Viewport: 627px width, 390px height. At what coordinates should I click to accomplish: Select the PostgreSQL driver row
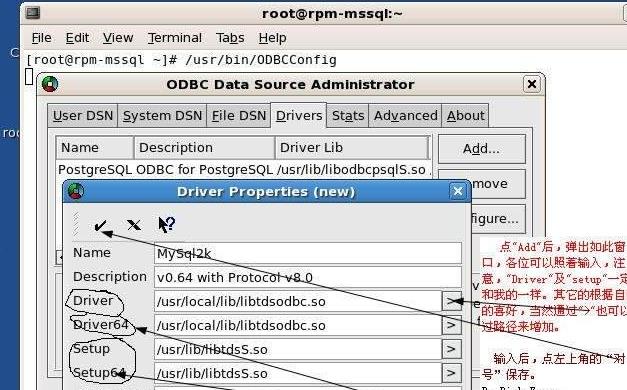244,170
